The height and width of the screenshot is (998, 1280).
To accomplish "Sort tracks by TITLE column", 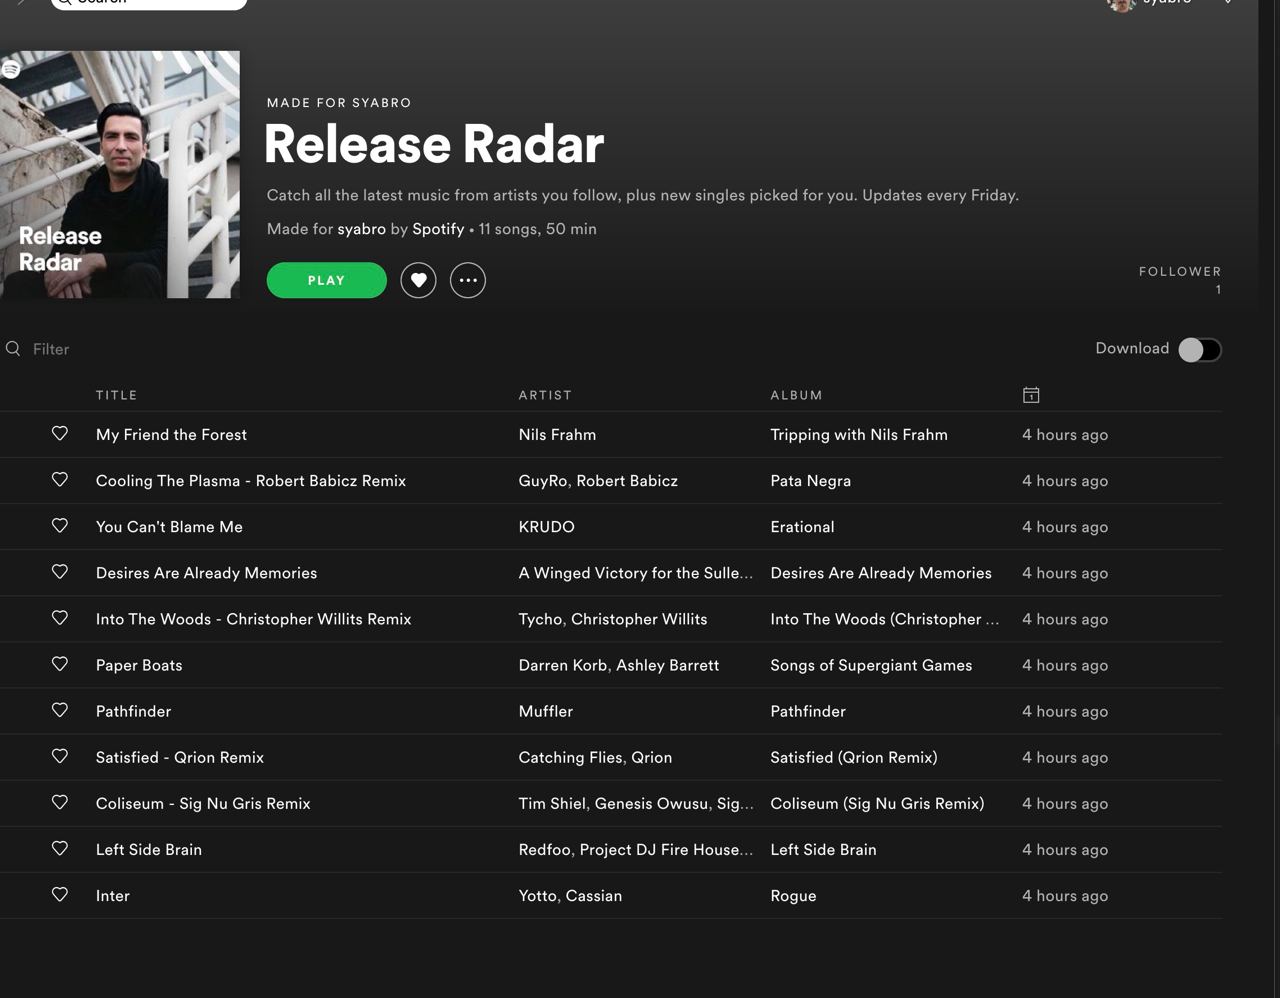I will tap(116, 395).
